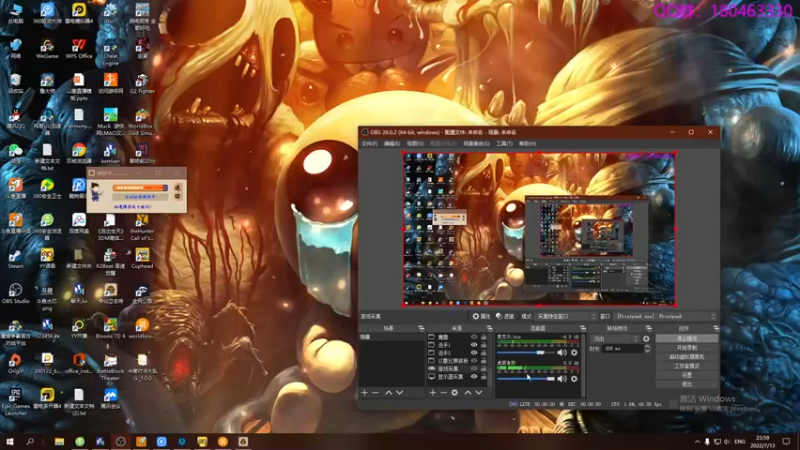Click first mixer channel volume slider
The width and height of the screenshot is (800, 450).
526,353
